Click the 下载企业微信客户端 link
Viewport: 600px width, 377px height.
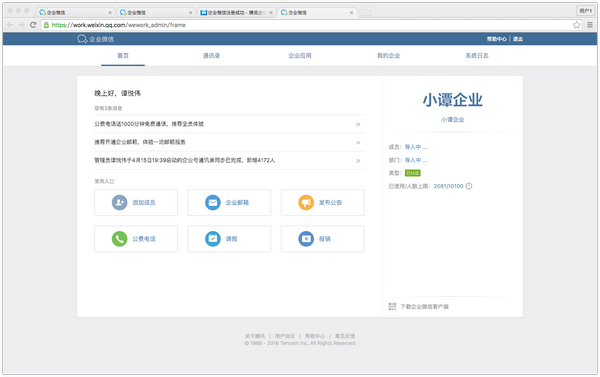(424, 307)
